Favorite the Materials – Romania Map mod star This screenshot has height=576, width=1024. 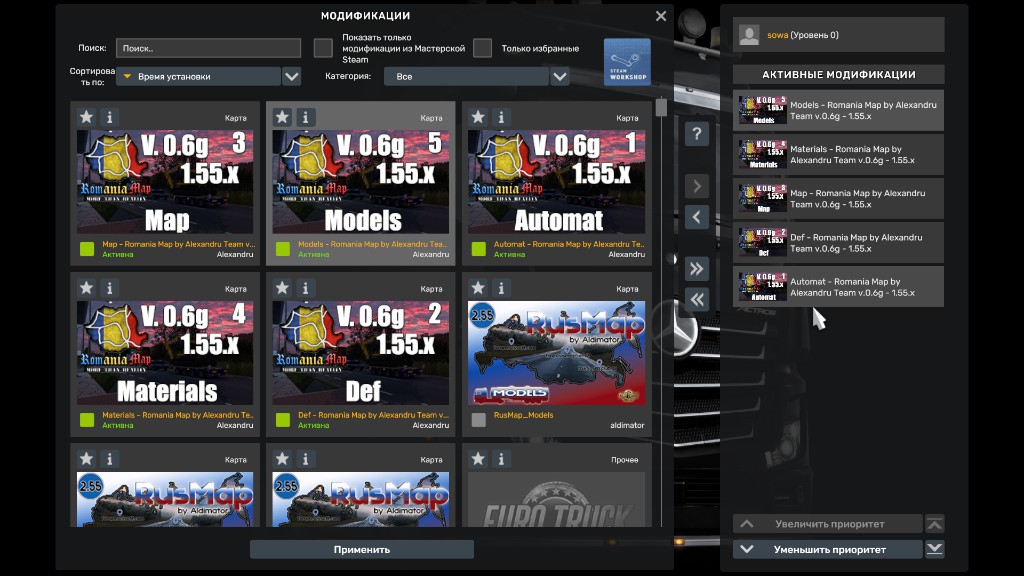(x=86, y=288)
